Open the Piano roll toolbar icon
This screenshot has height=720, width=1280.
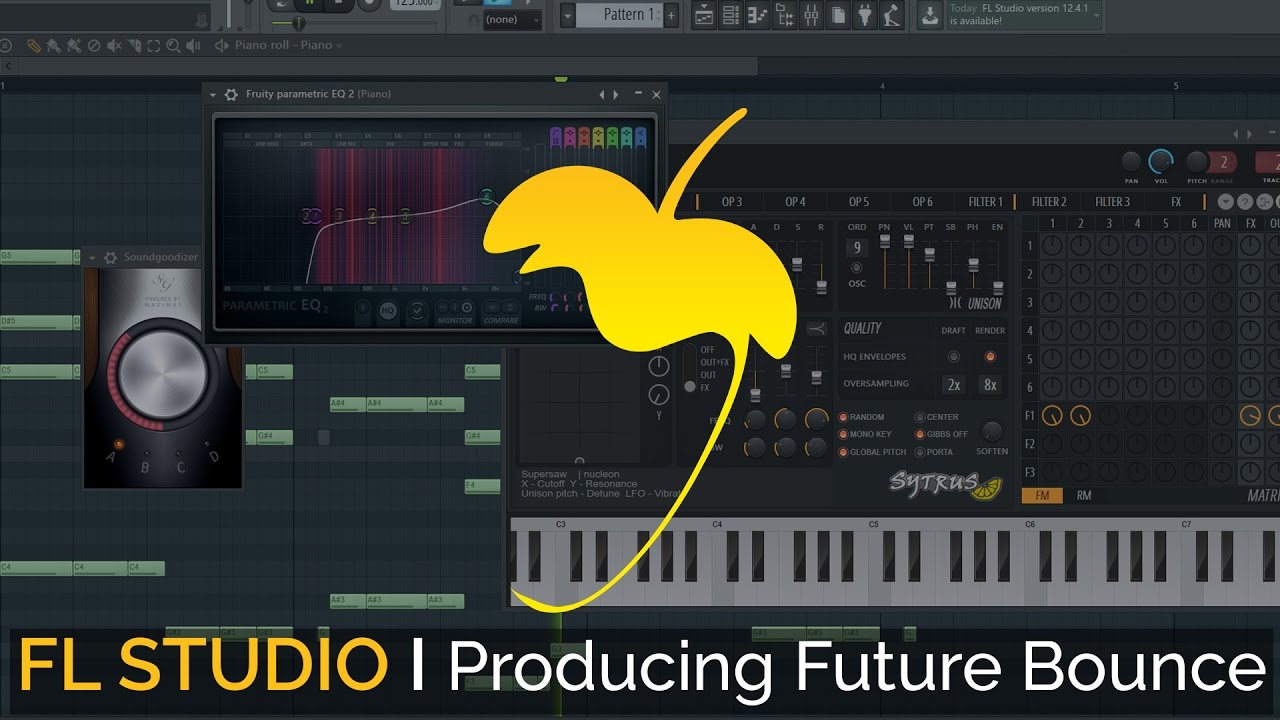(759, 15)
